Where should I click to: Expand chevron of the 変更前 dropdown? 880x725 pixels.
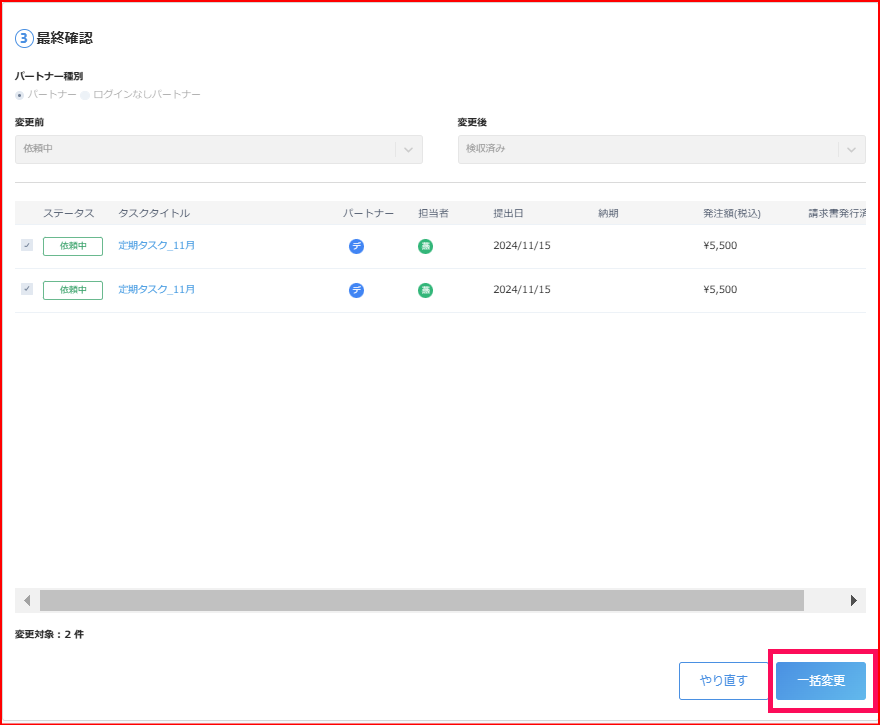[x=409, y=150]
